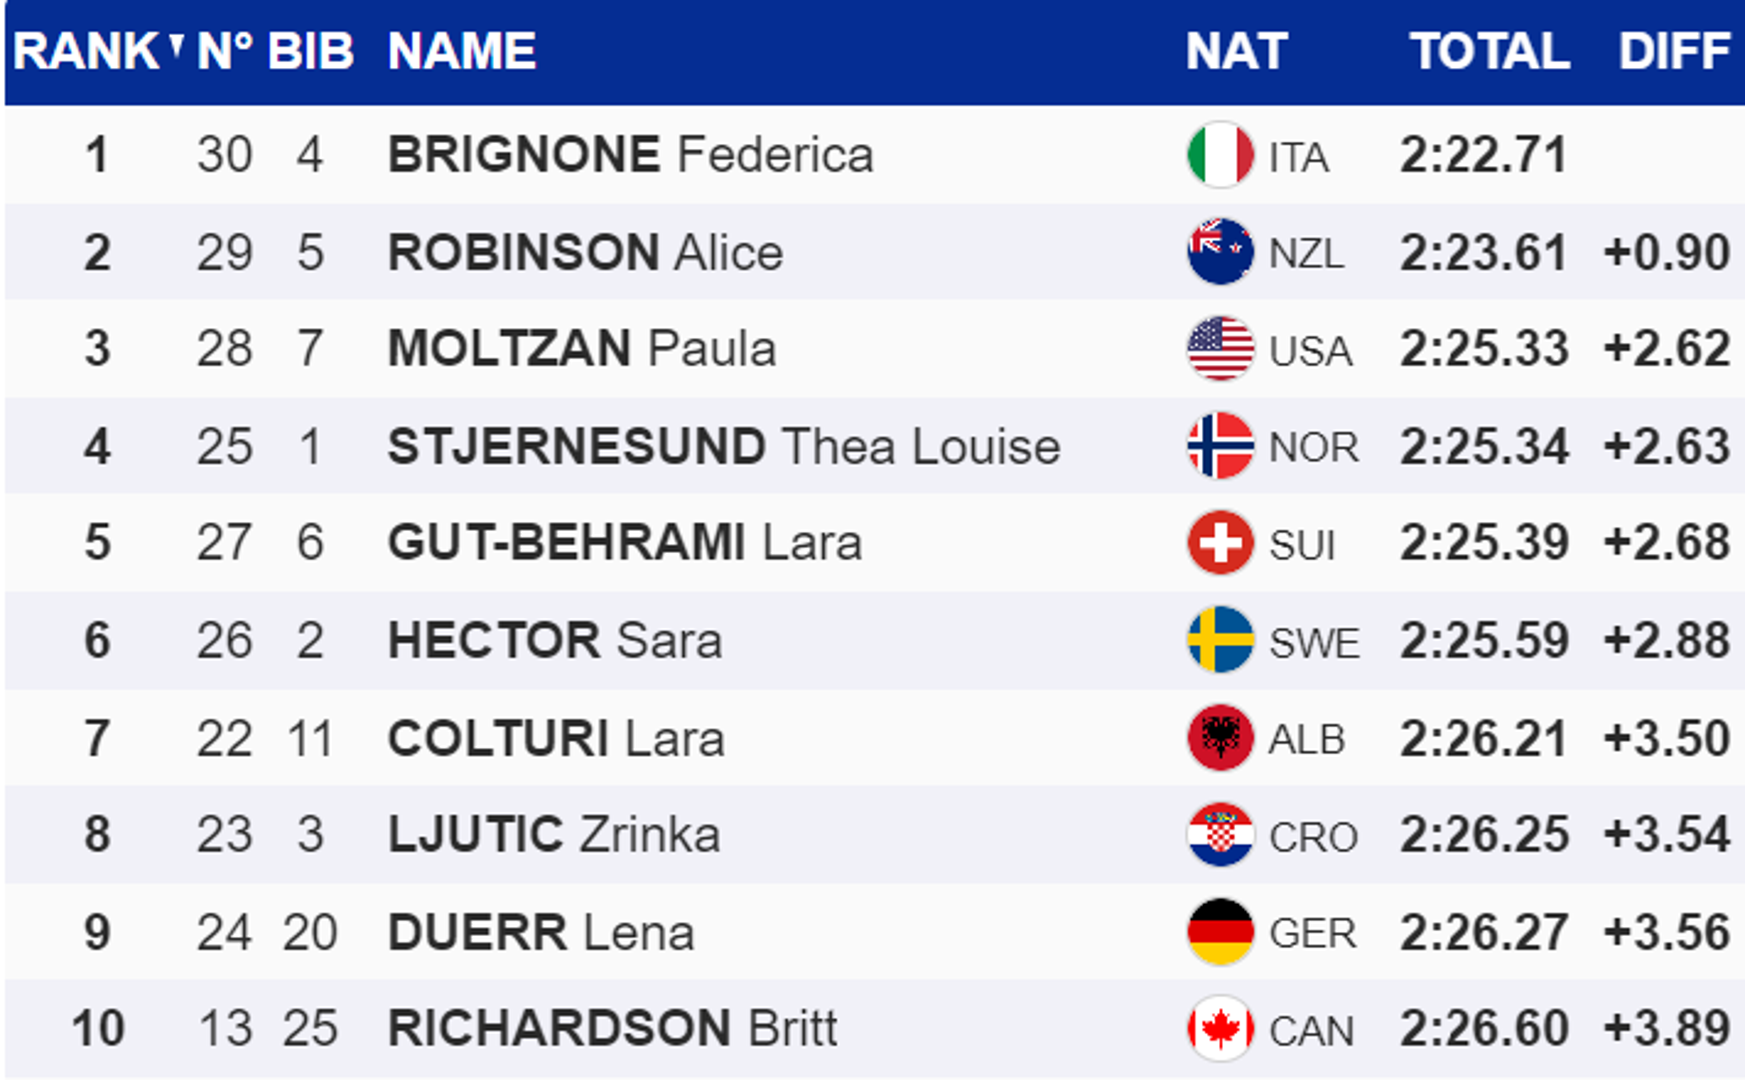Sort table by TOTAL column header
The image size is (1745, 1080).
click(x=1490, y=51)
